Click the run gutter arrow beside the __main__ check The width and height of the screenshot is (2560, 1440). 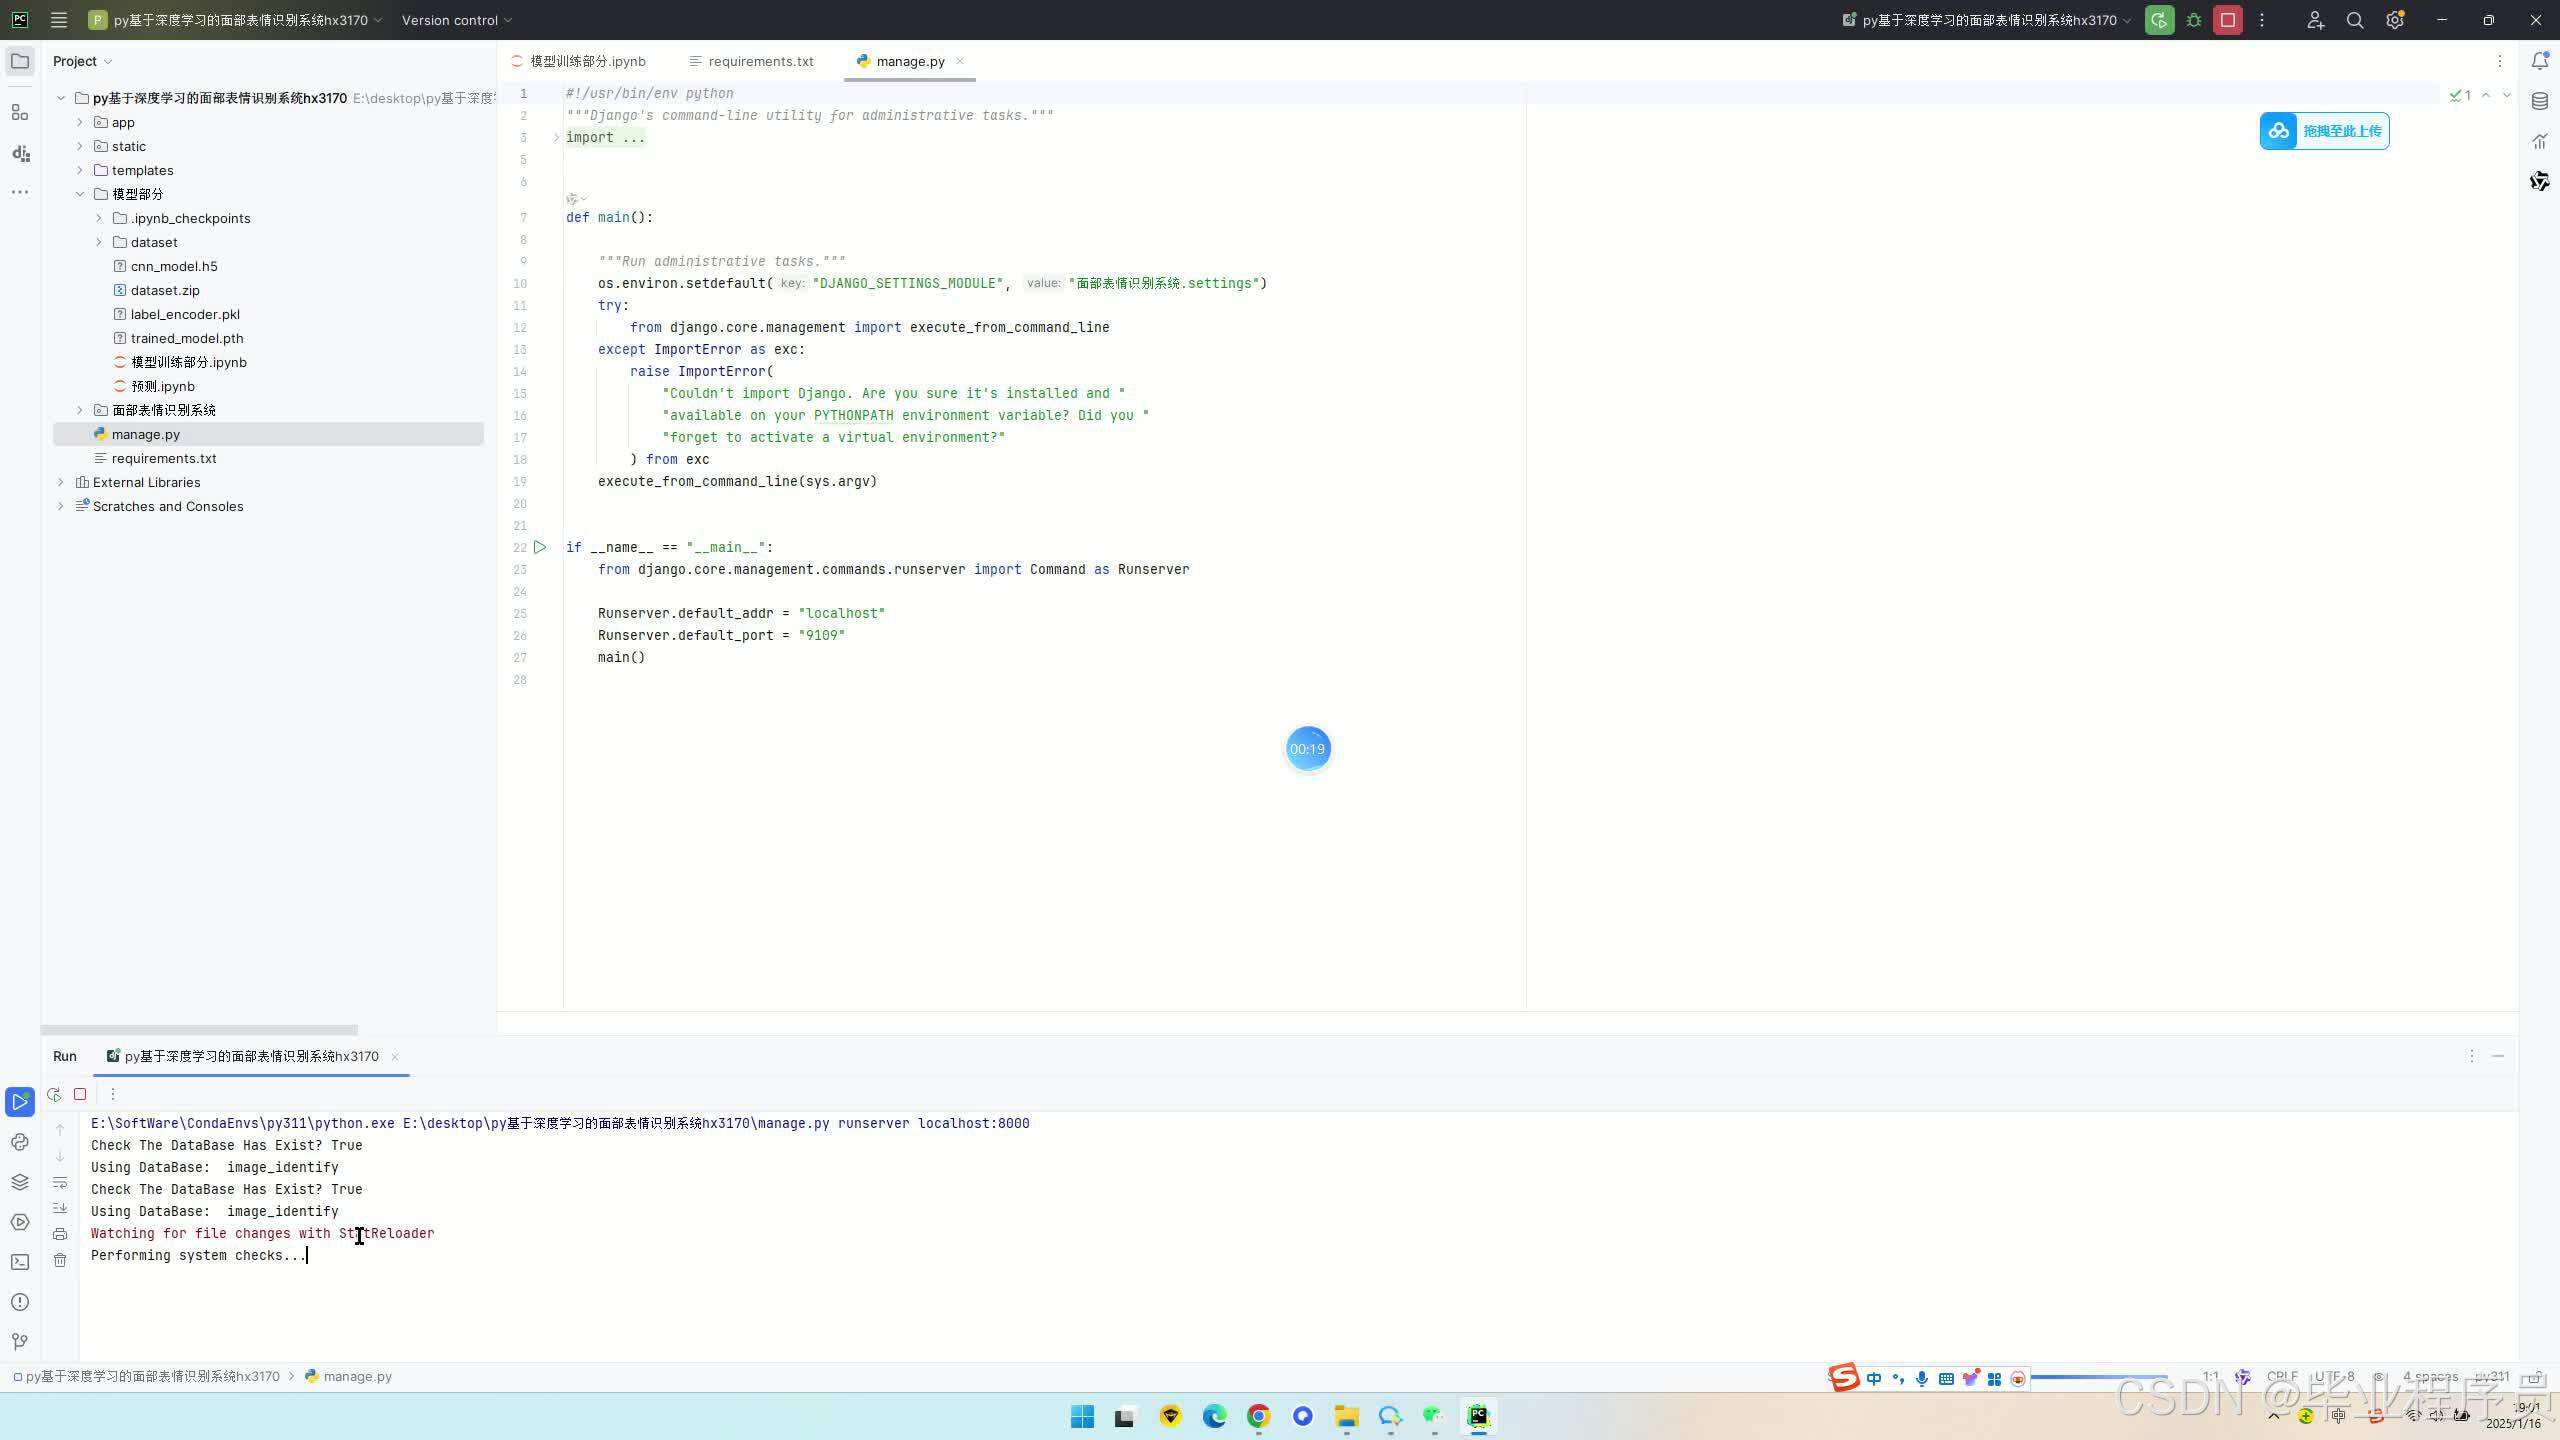(x=540, y=547)
